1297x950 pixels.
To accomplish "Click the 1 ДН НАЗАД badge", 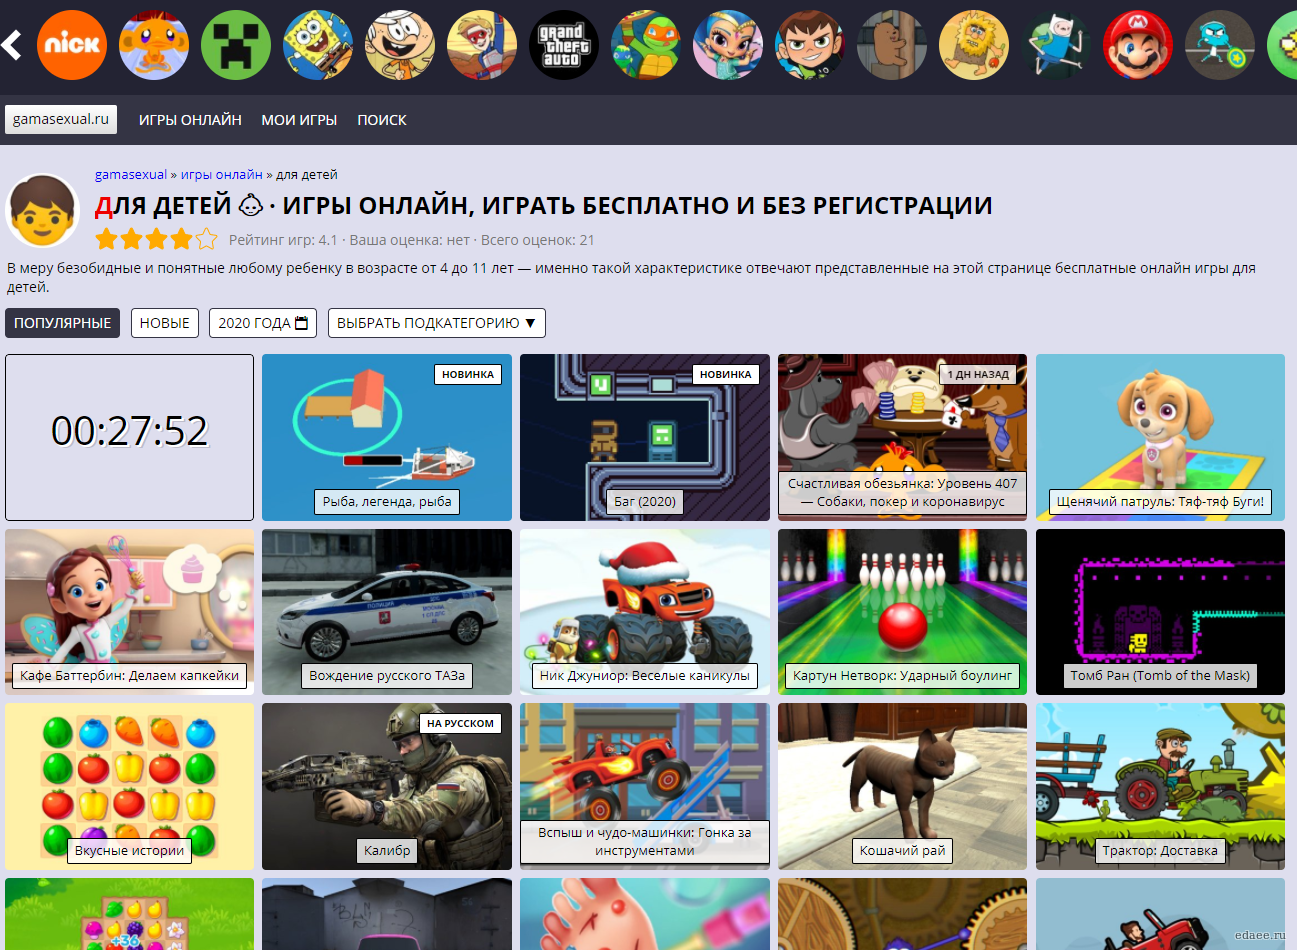I will tap(978, 374).
